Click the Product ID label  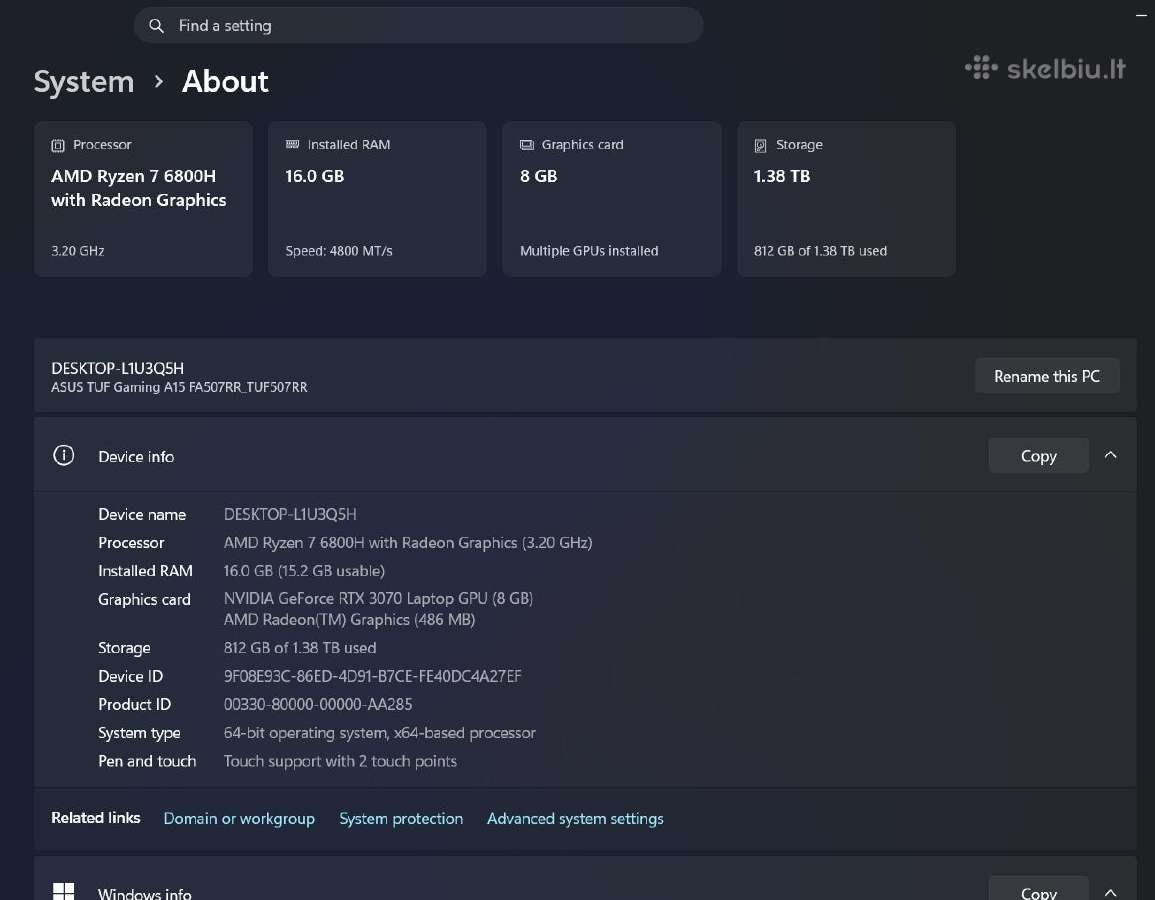click(x=134, y=704)
